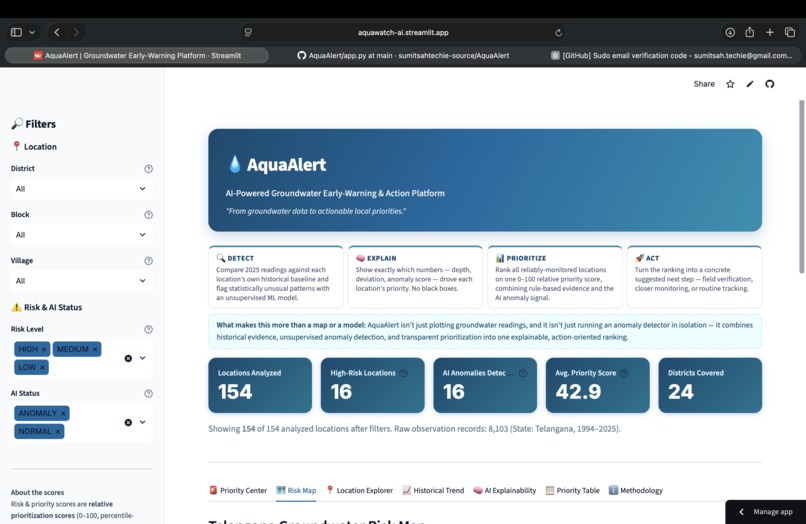
Task: Show help tooltip icon for AI Status
Action: tap(148, 393)
